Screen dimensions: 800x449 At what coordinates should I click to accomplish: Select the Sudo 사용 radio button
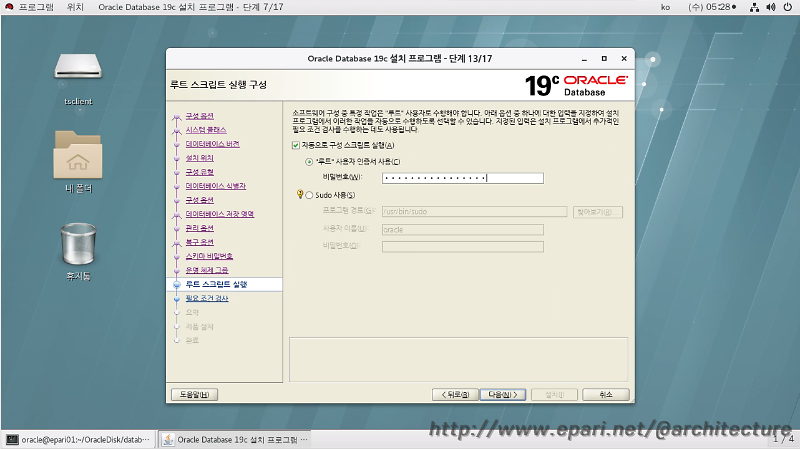(x=309, y=195)
